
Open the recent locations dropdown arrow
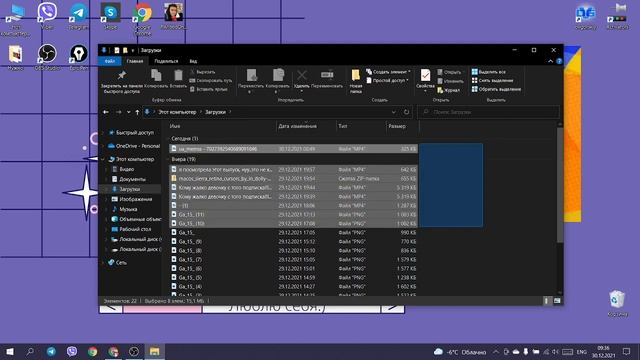[129, 112]
